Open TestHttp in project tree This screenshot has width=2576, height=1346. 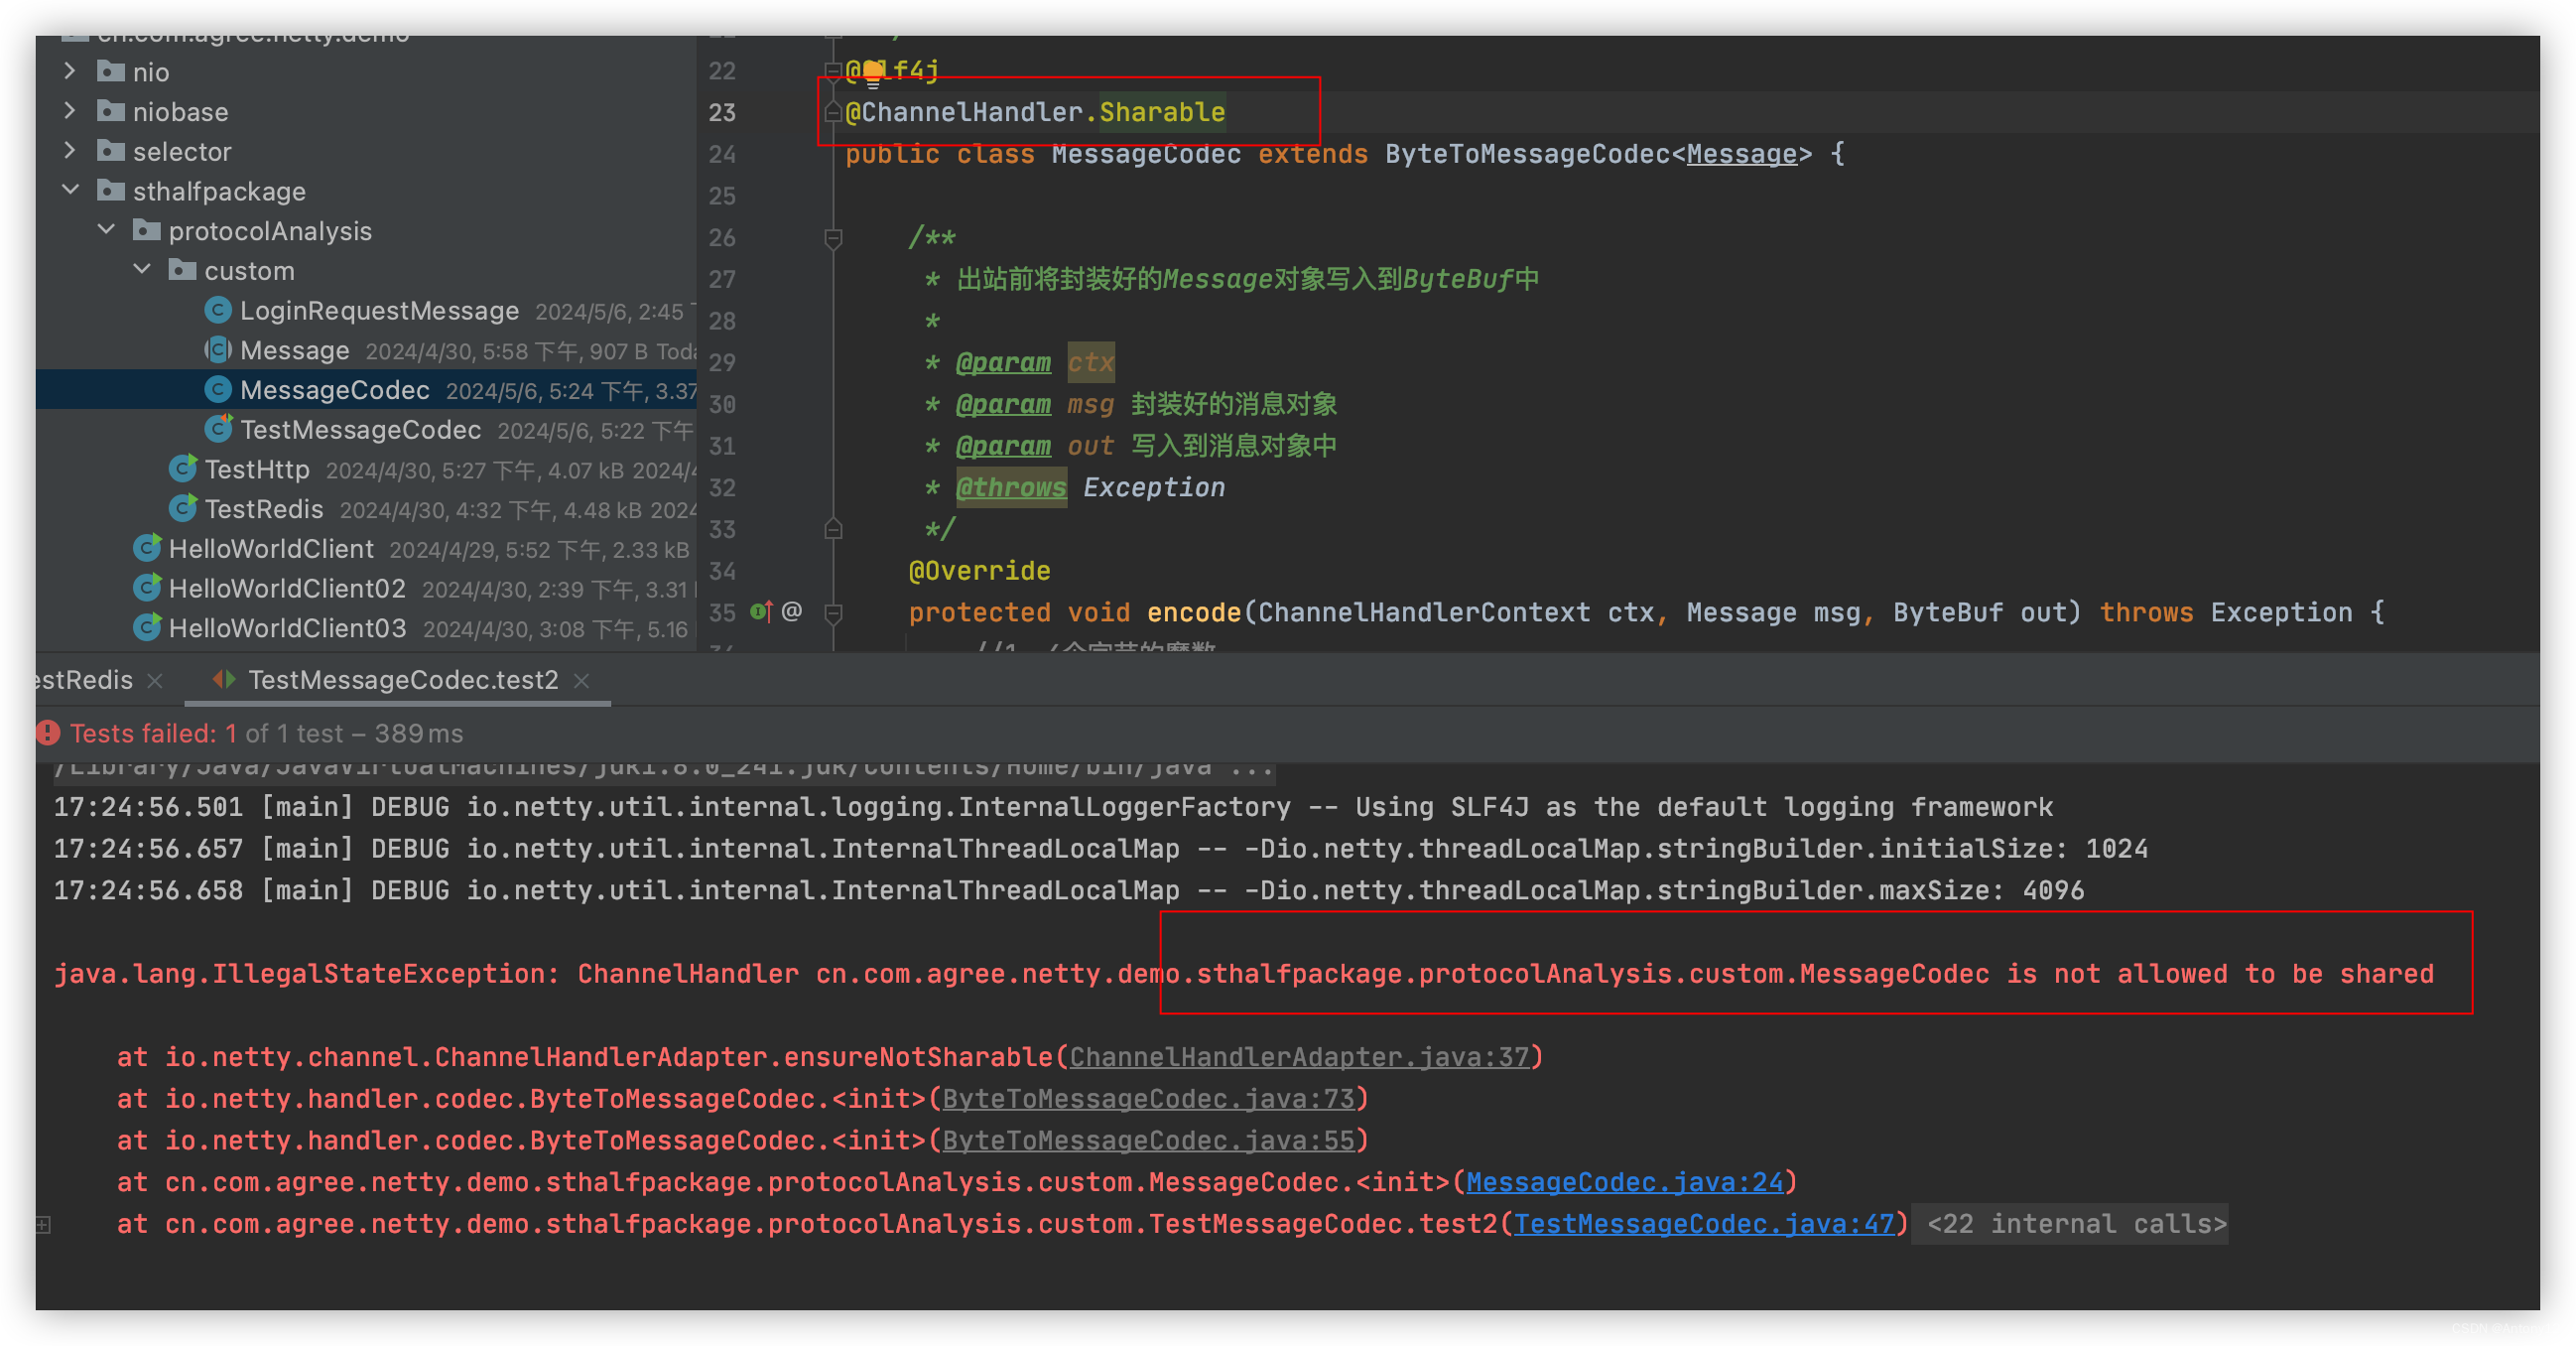point(257,469)
